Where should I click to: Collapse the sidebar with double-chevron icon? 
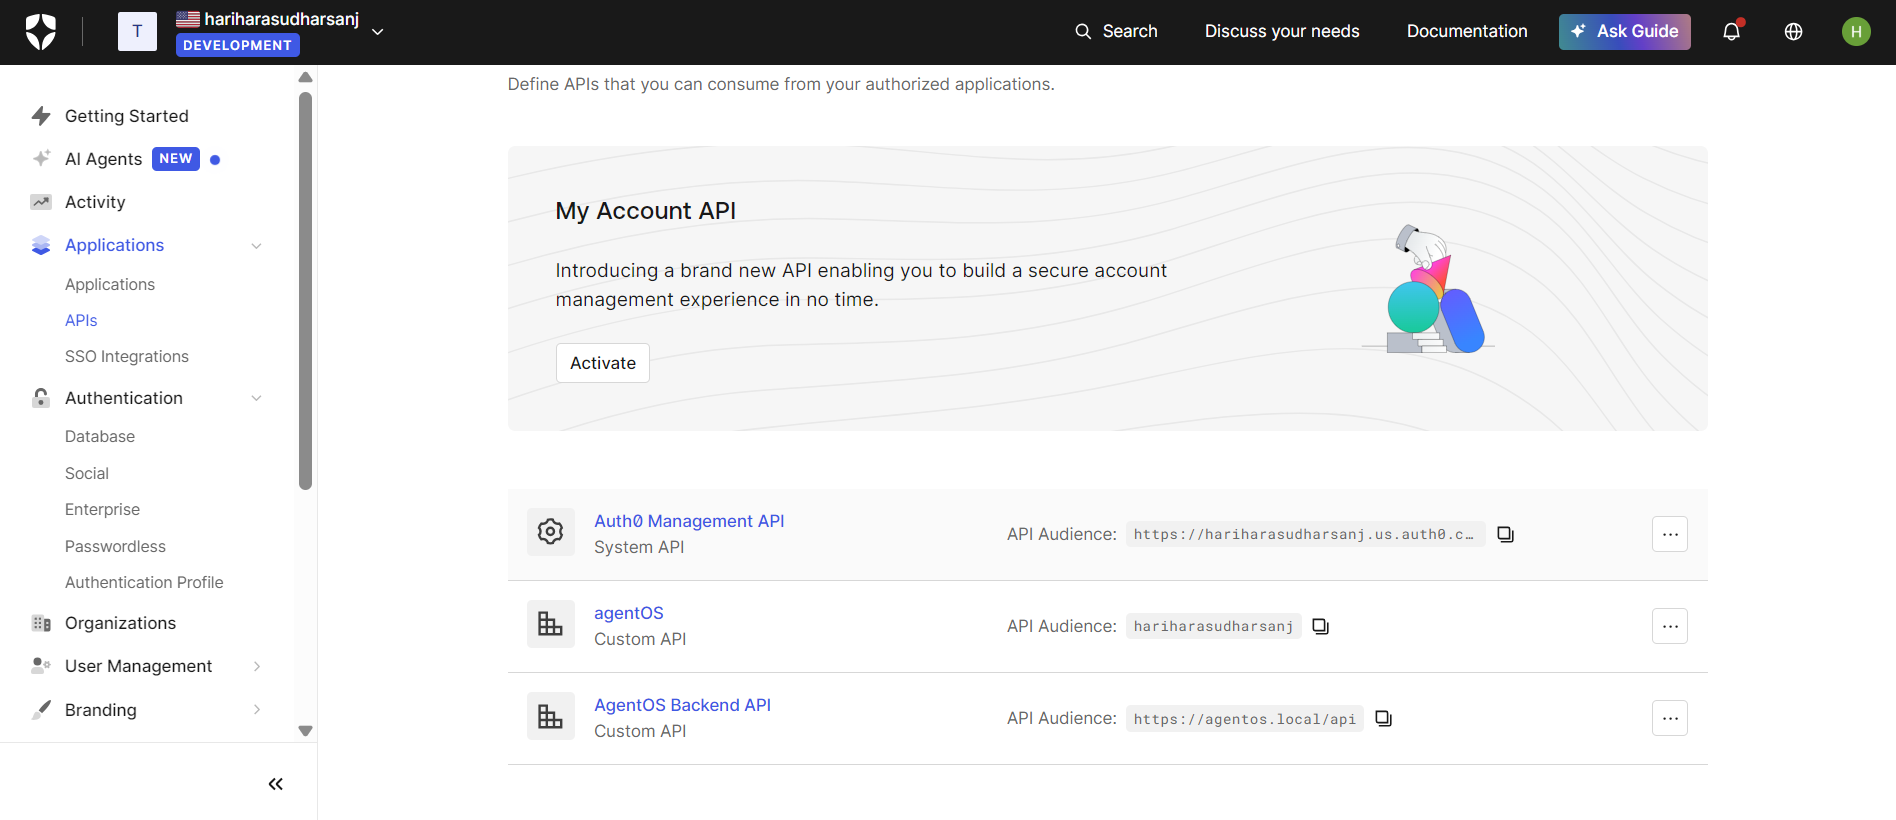pyautogui.click(x=275, y=784)
